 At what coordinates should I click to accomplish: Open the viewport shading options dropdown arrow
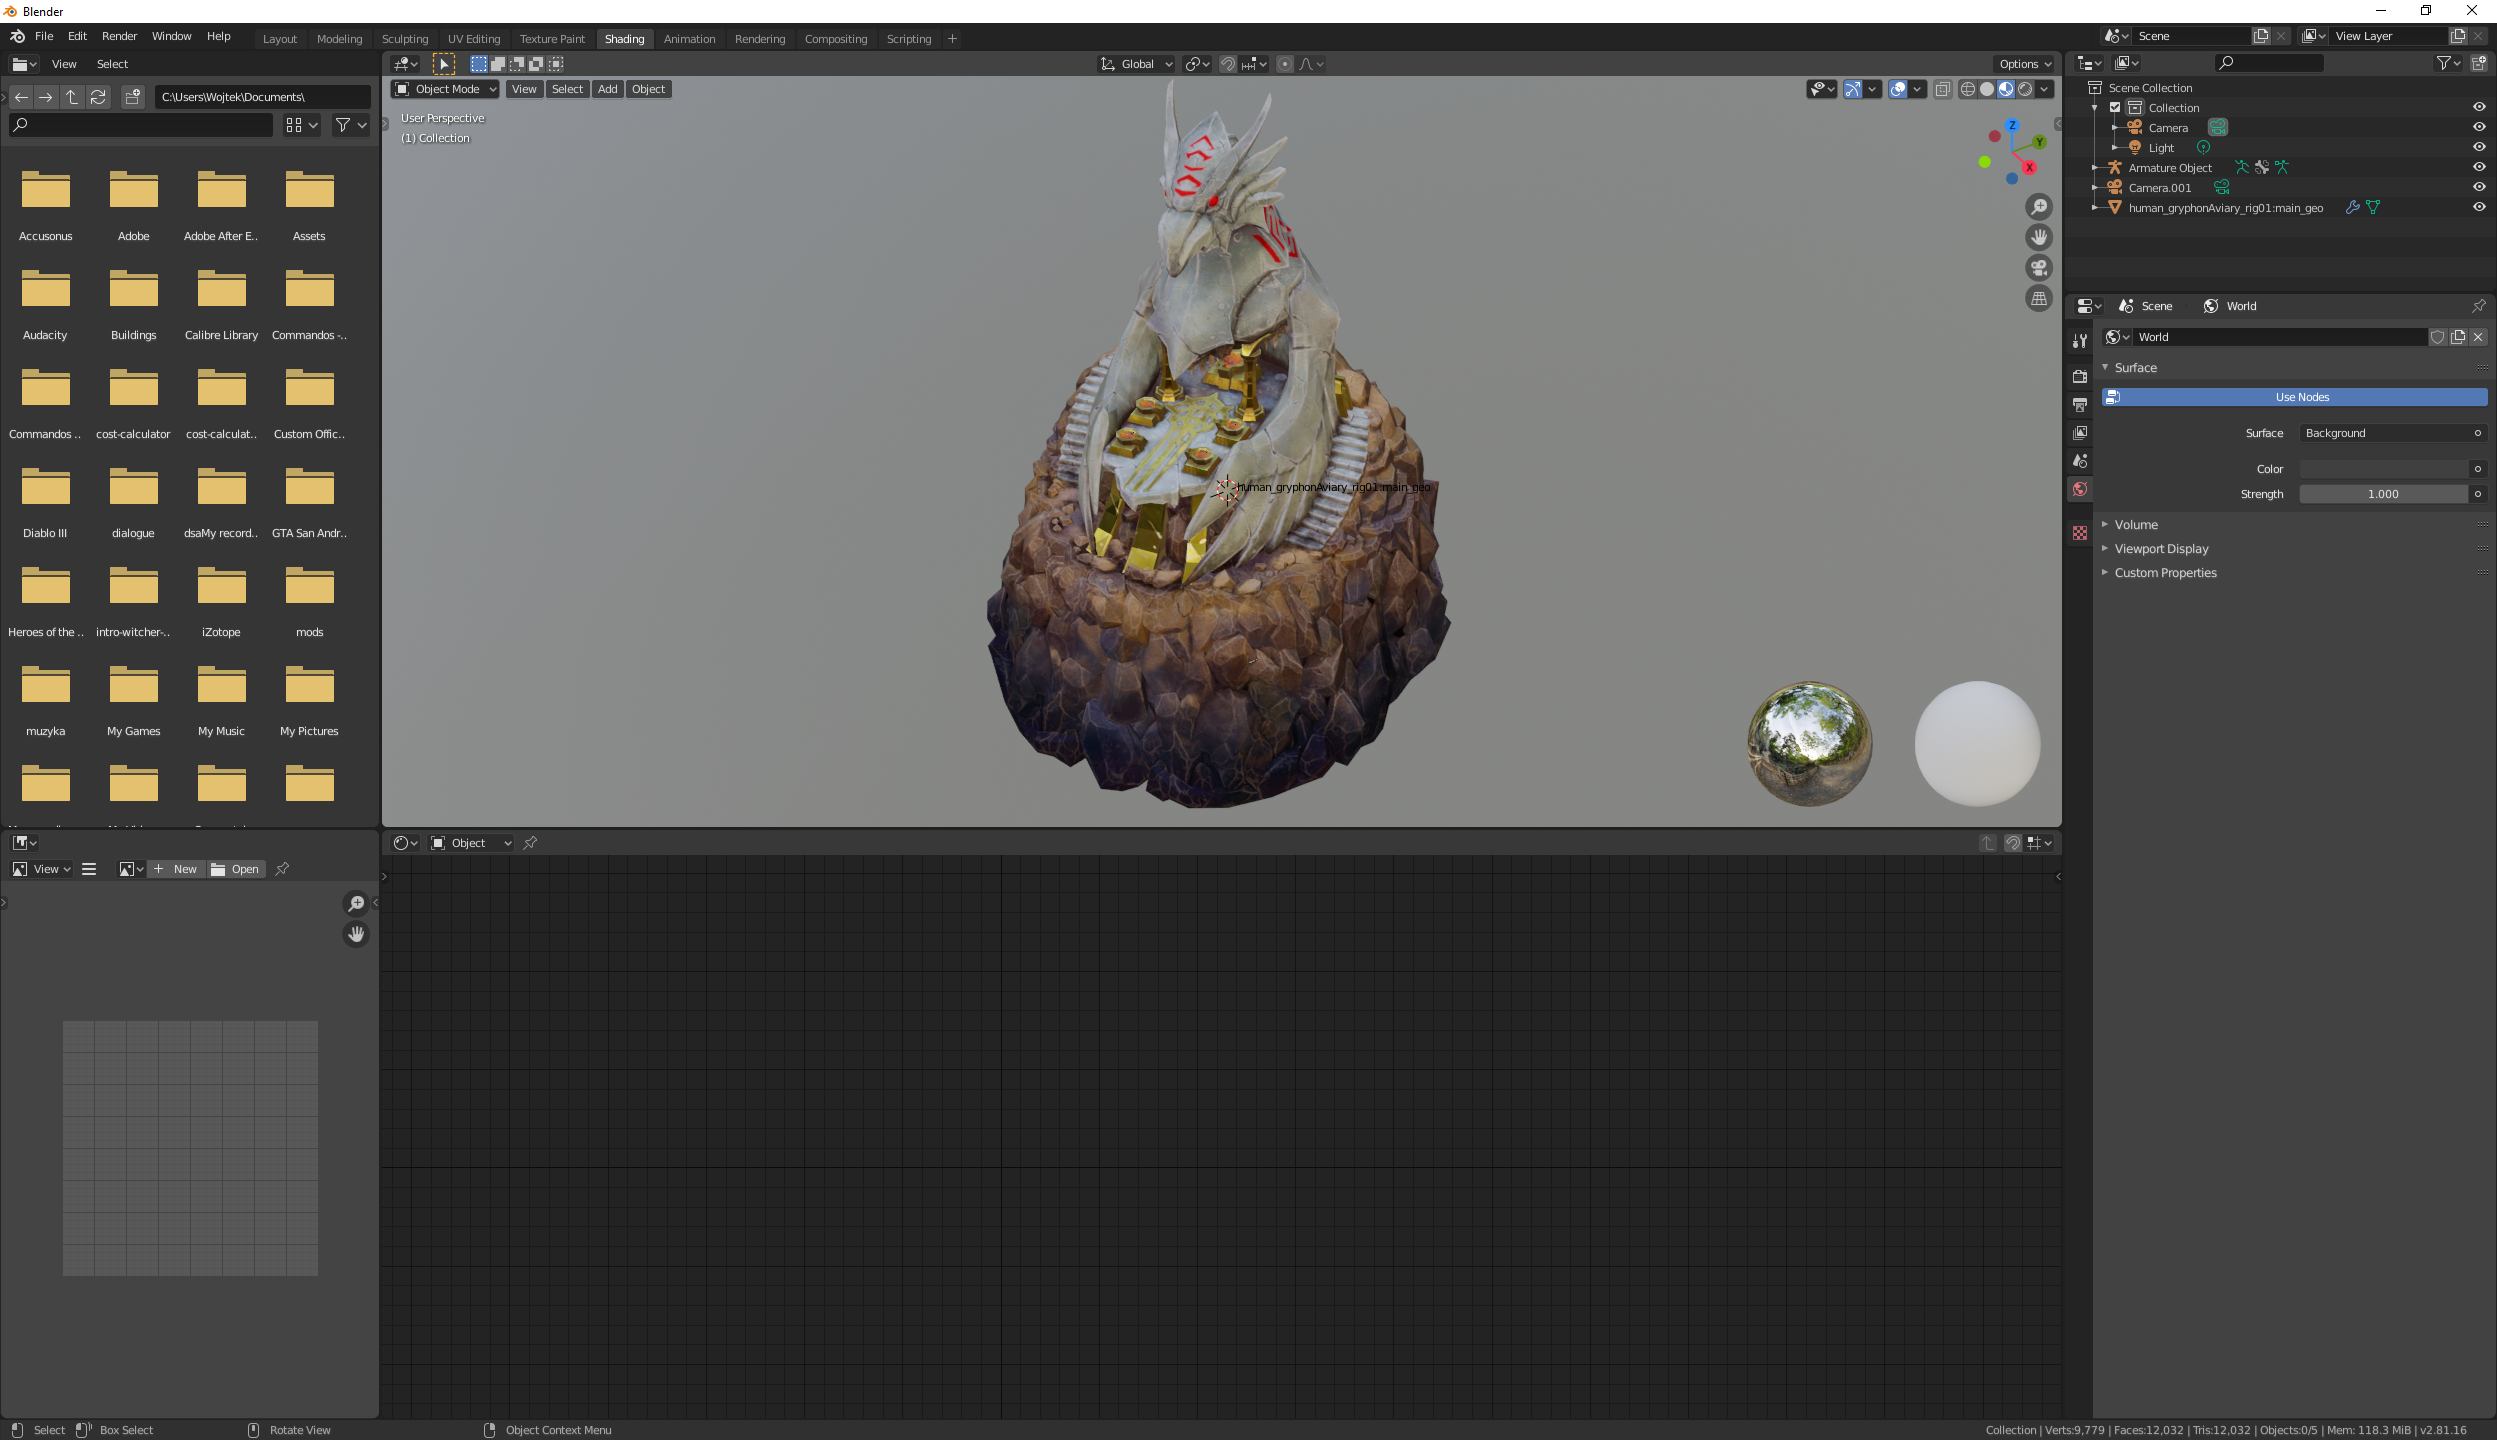pyautogui.click(x=2045, y=89)
